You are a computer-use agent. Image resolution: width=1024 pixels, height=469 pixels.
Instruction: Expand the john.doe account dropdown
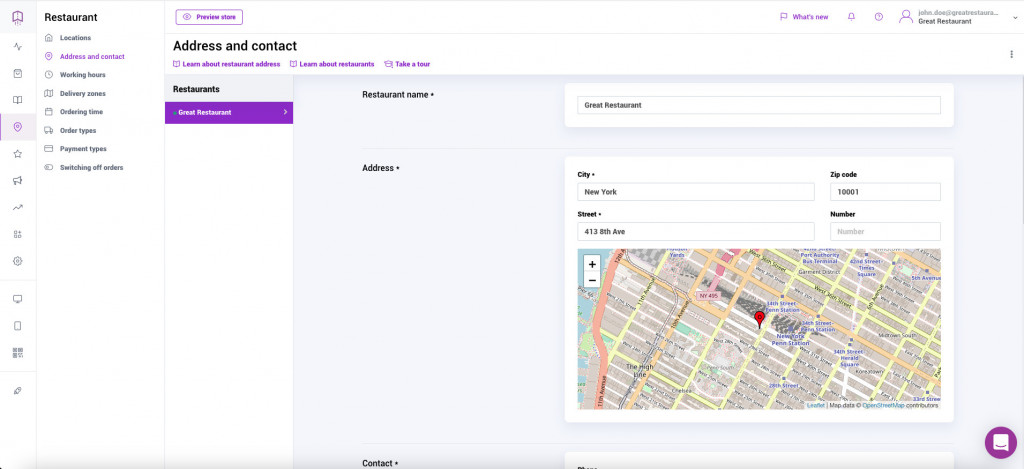click(x=1012, y=17)
